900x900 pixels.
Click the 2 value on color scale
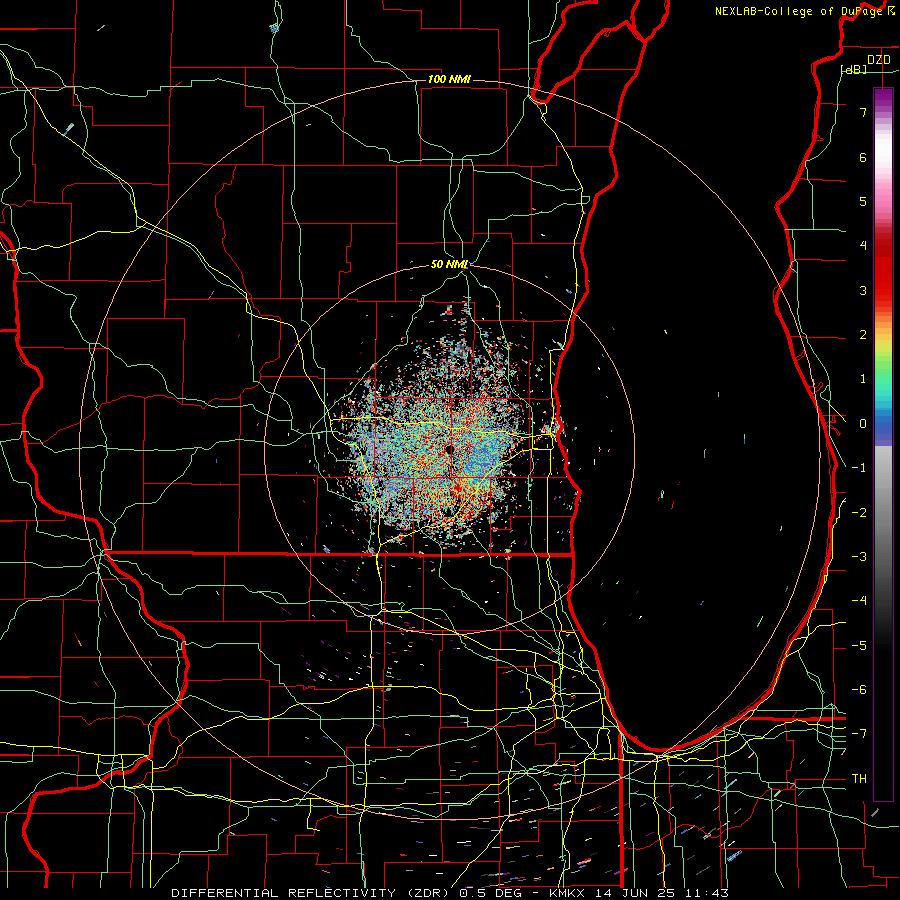click(x=863, y=335)
